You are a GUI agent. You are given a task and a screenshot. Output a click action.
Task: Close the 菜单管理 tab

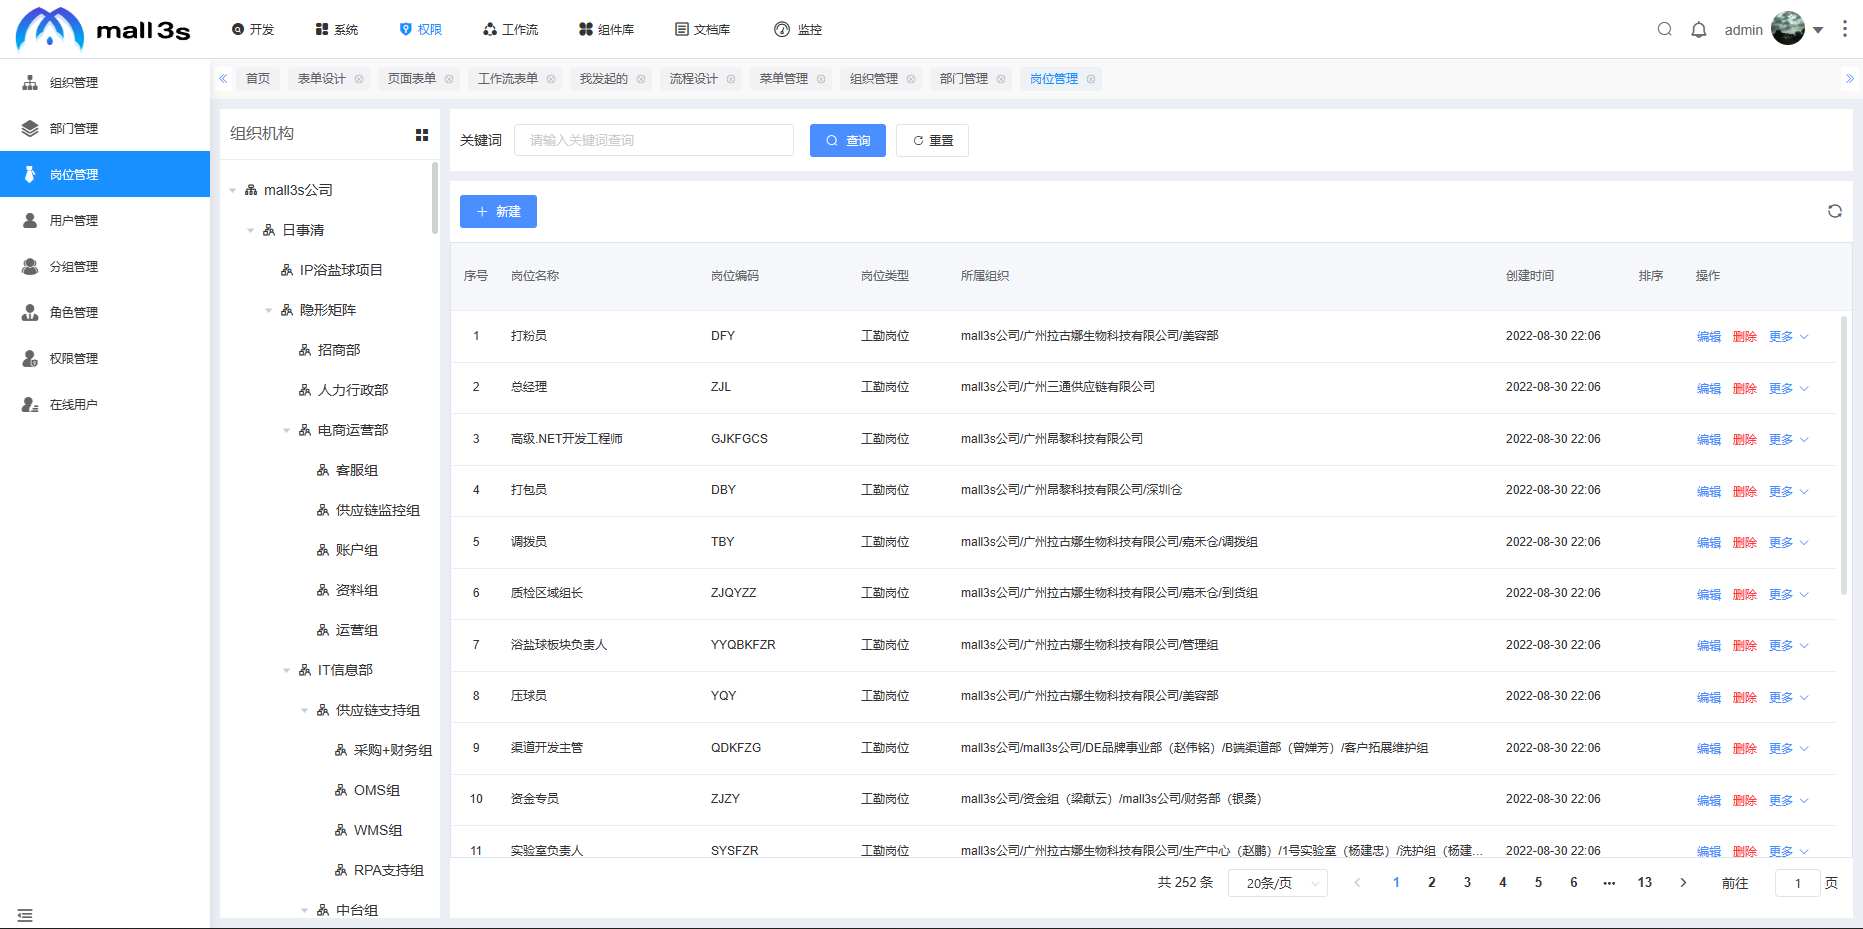click(x=820, y=79)
